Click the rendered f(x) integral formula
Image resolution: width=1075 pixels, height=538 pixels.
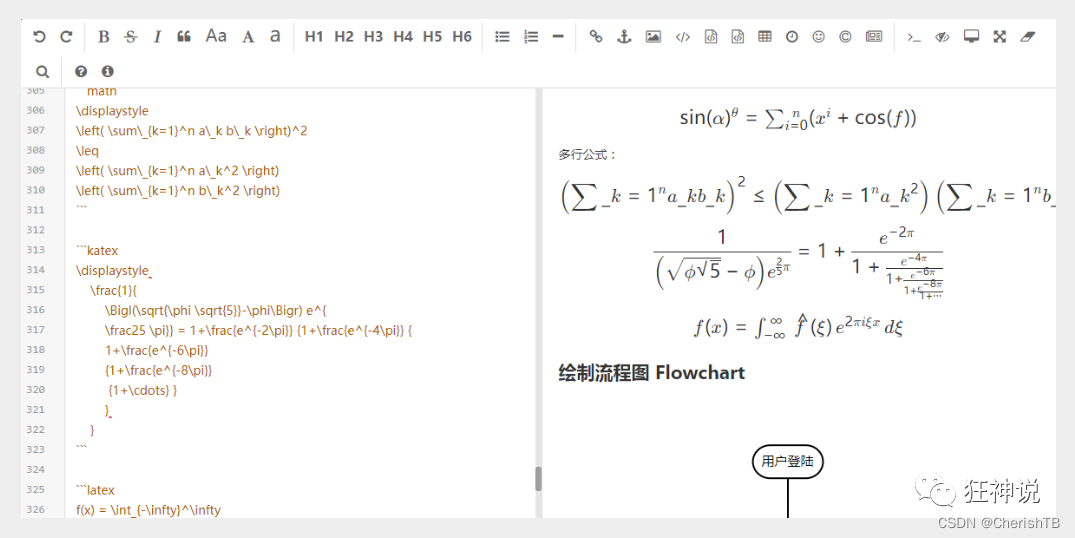(x=797, y=325)
